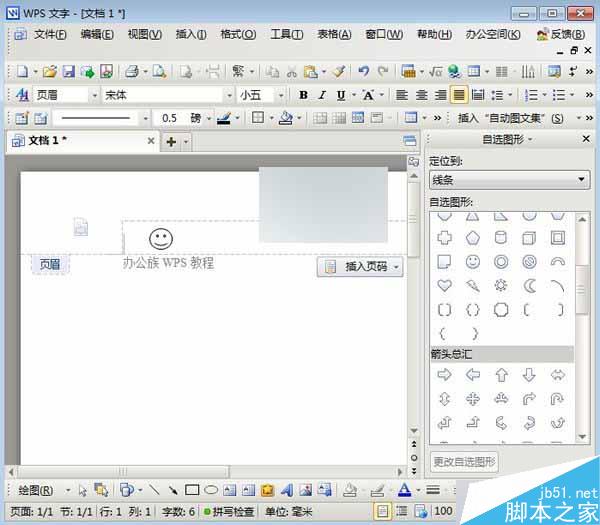
Task: Open the 格式(O) menu
Action: 238,34
